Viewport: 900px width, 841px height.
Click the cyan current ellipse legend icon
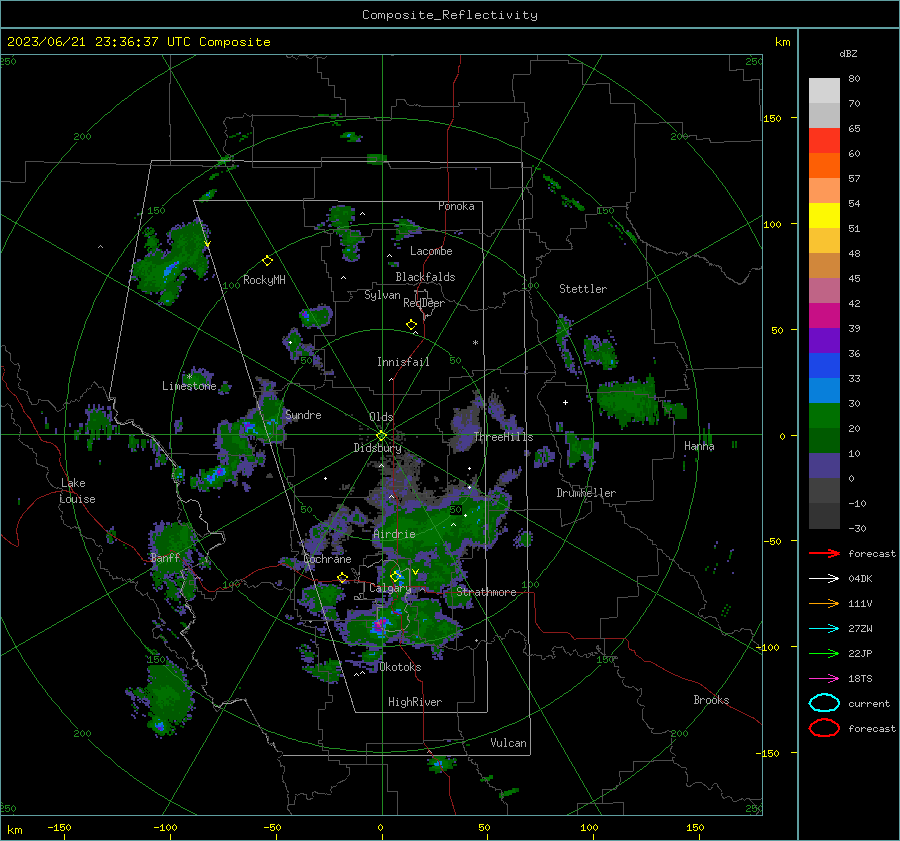coord(824,703)
